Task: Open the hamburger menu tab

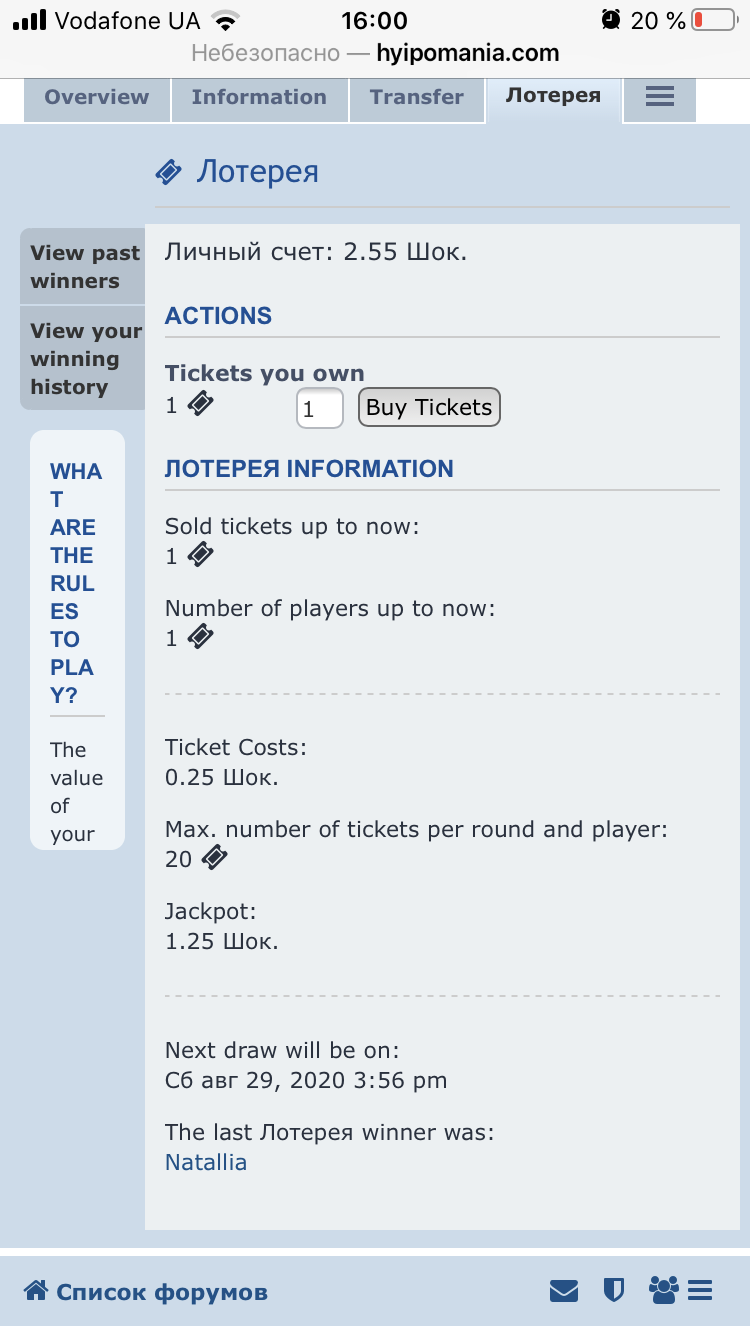Action: pos(659,97)
